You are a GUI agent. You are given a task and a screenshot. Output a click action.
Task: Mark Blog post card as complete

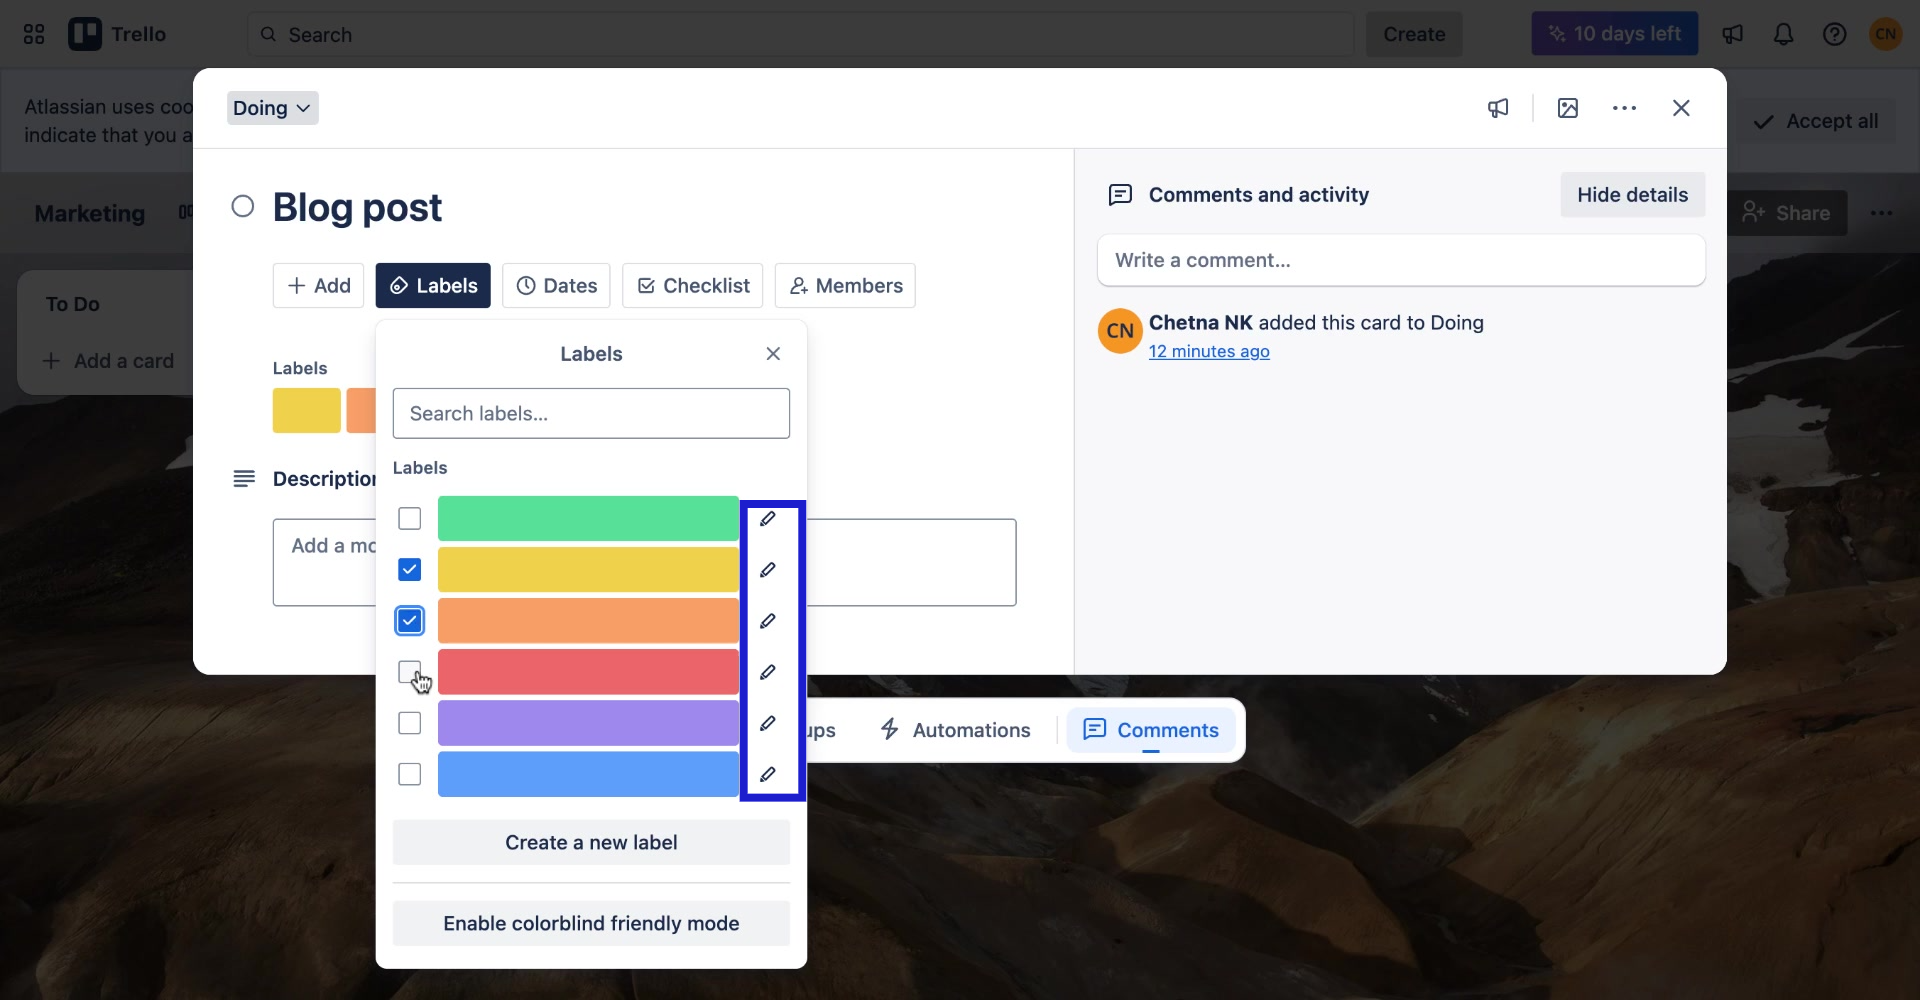pos(242,207)
